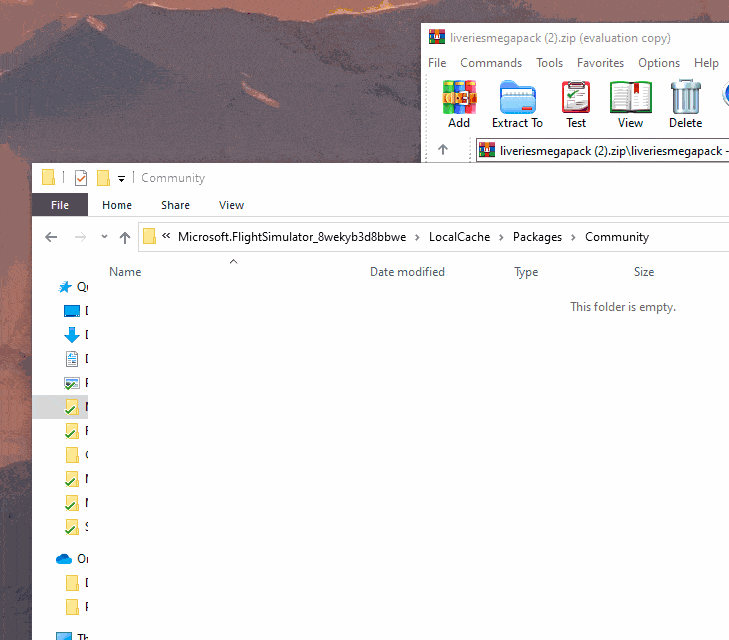Open the Commands menu in WinRAR
This screenshot has height=640, width=729.
point(491,63)
